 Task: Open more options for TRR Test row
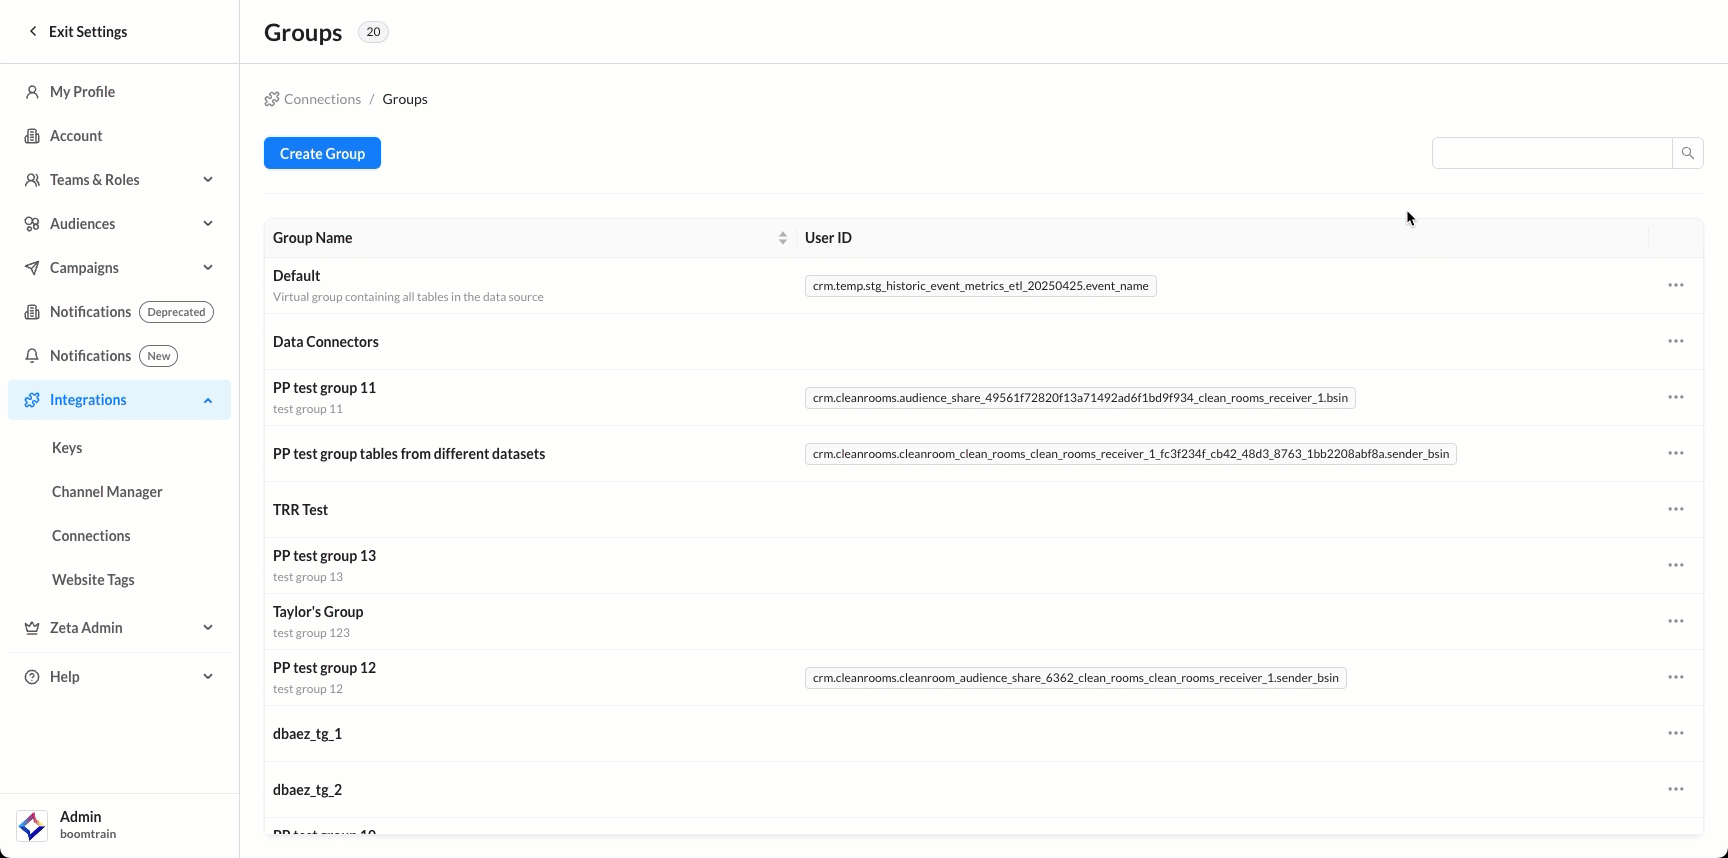coord(1676,510)
